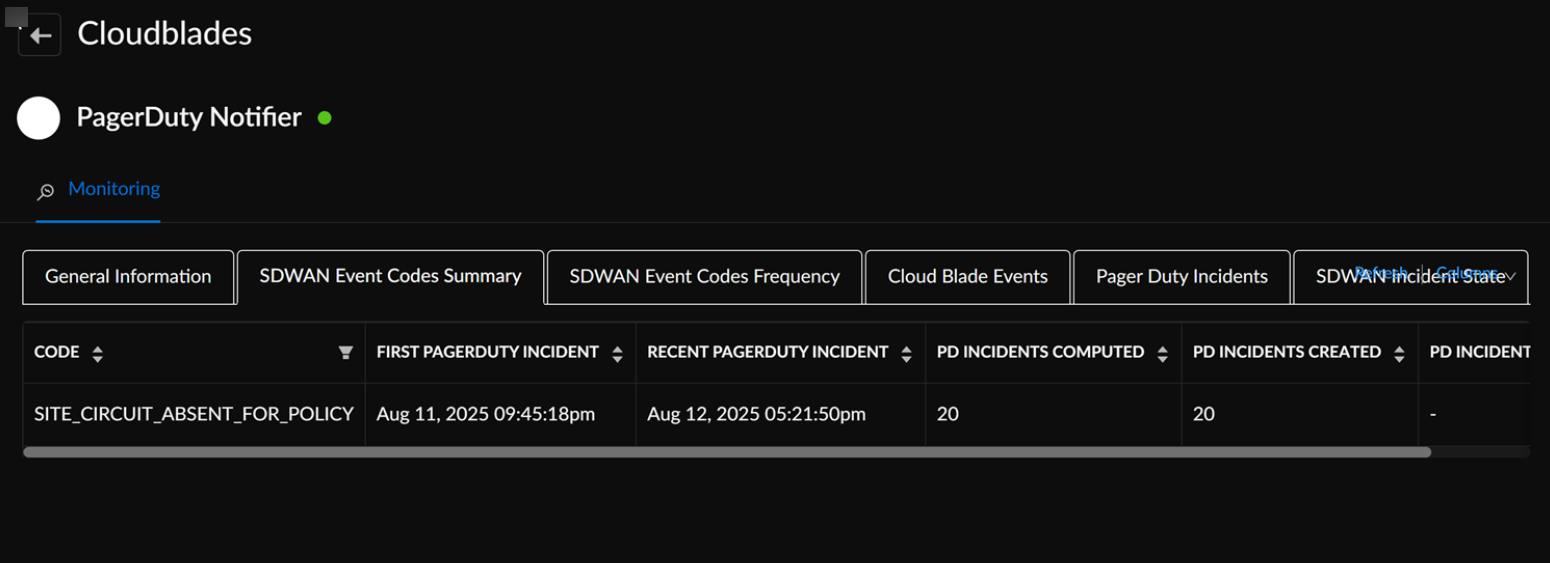Click the Aug 12, 2025 05:21:50pm cell
This screenshot has width=1550, height=563.
[x=781, y=414]
